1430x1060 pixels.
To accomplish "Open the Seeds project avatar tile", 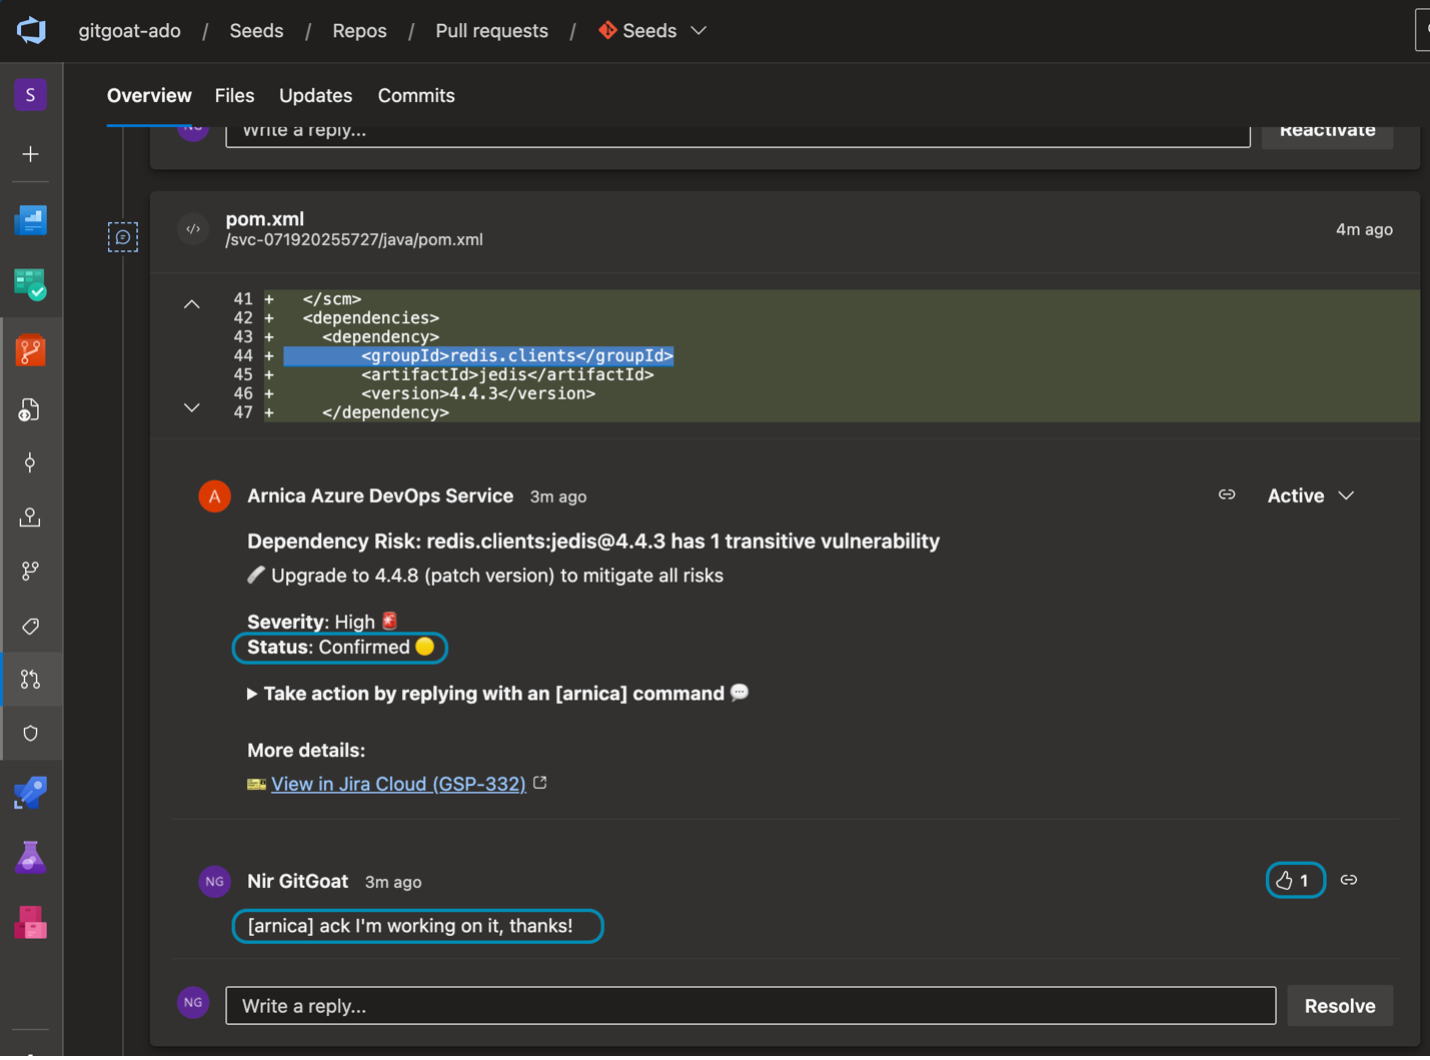I will 31,95.
